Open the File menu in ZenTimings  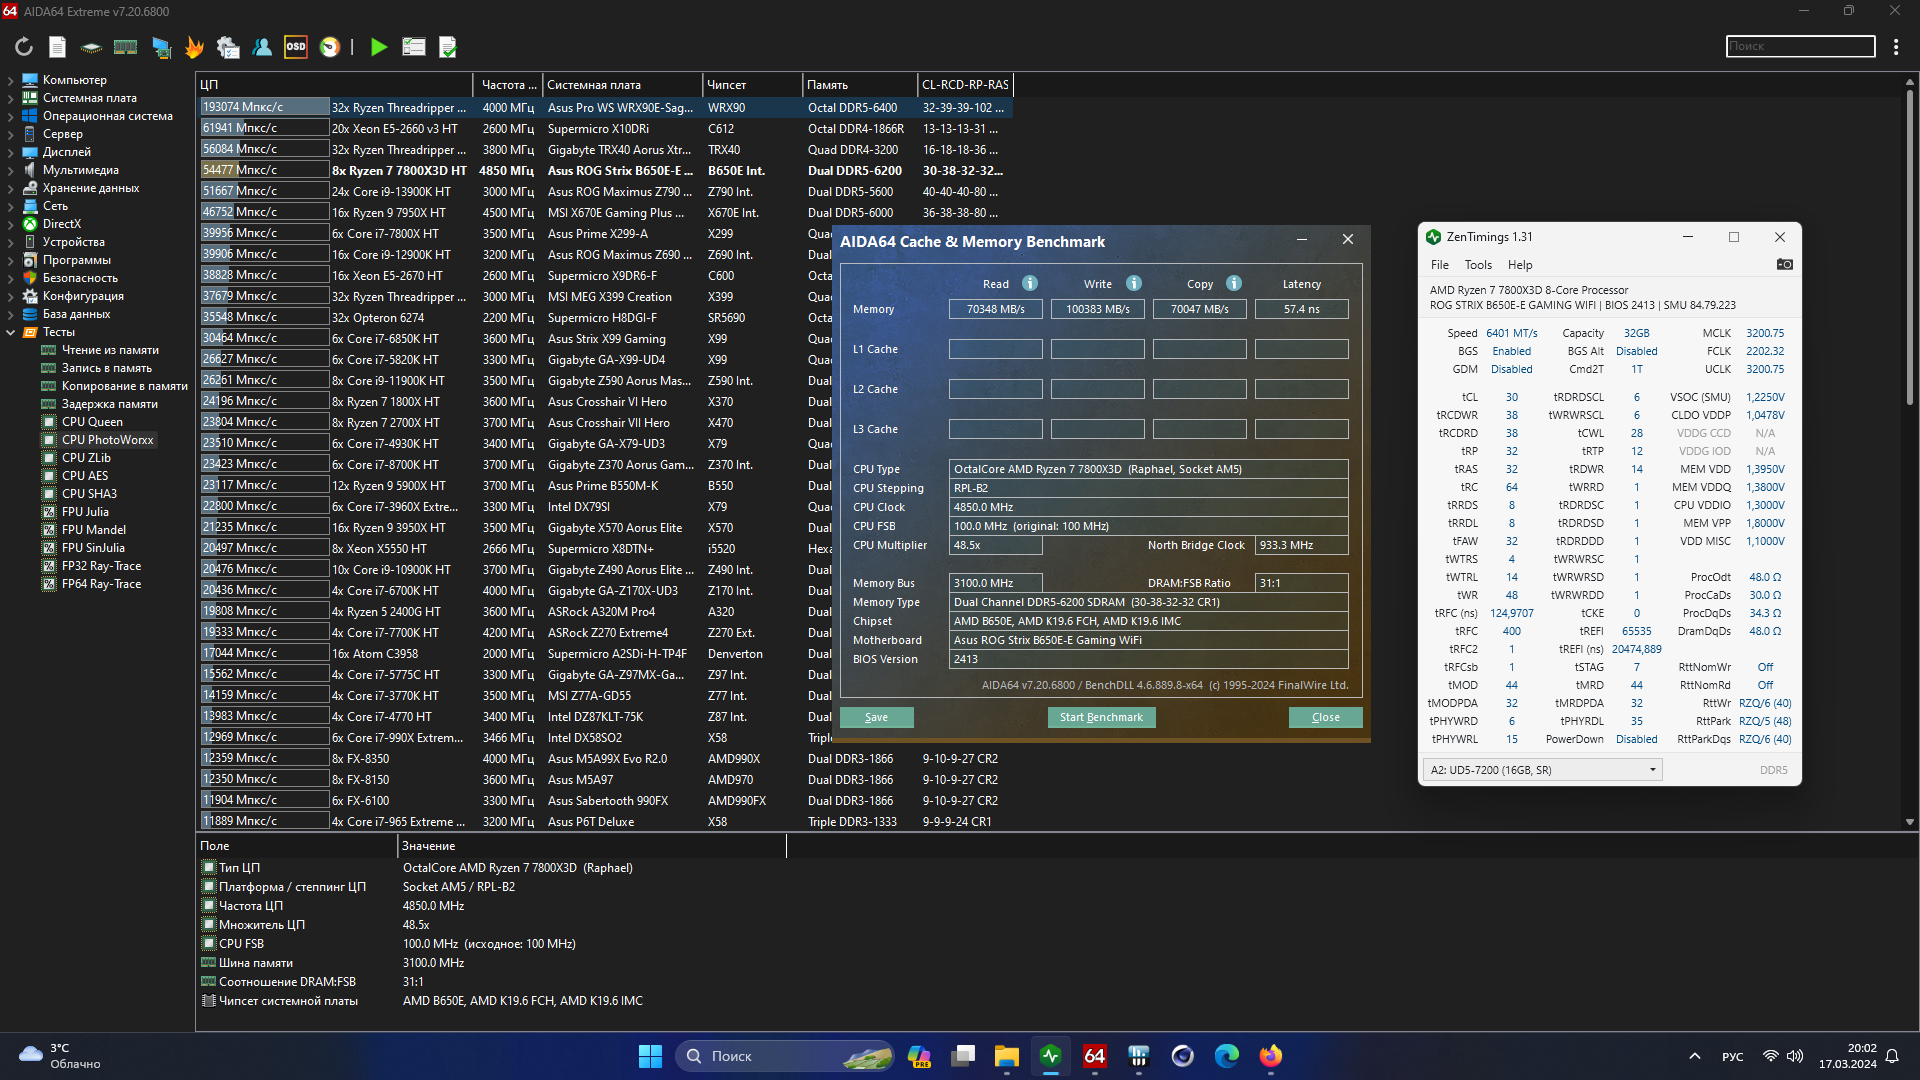[1439, 265]
